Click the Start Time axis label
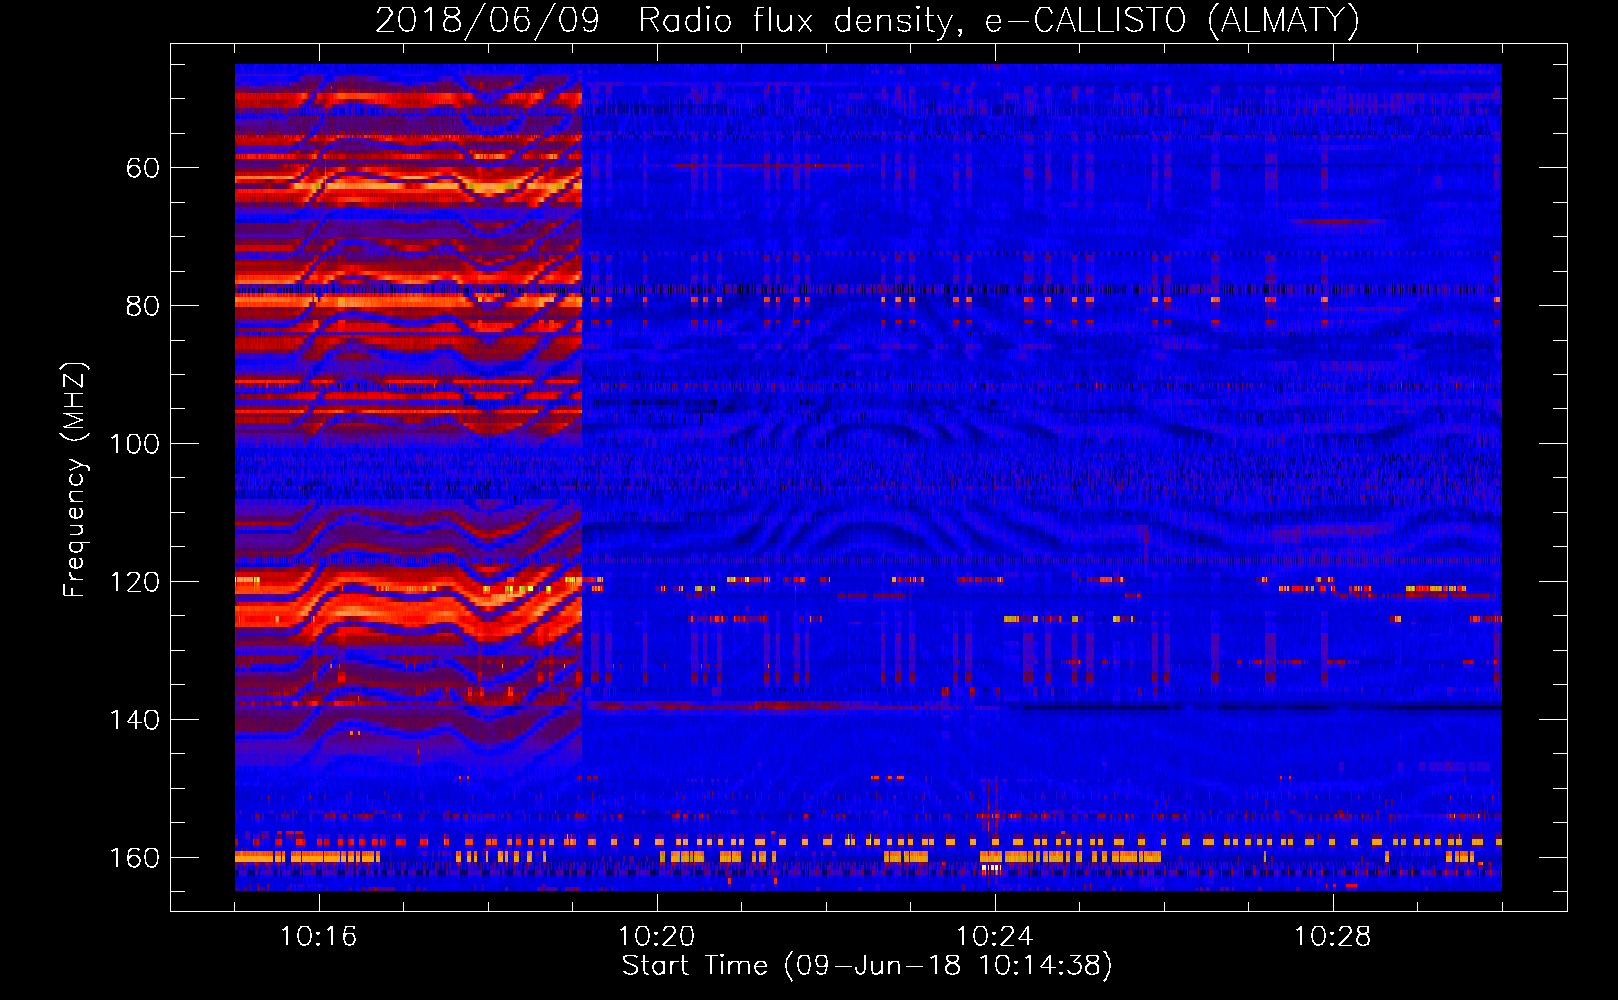The width and height of the screenshot is (1618, 1000). (x=867, y=966)
